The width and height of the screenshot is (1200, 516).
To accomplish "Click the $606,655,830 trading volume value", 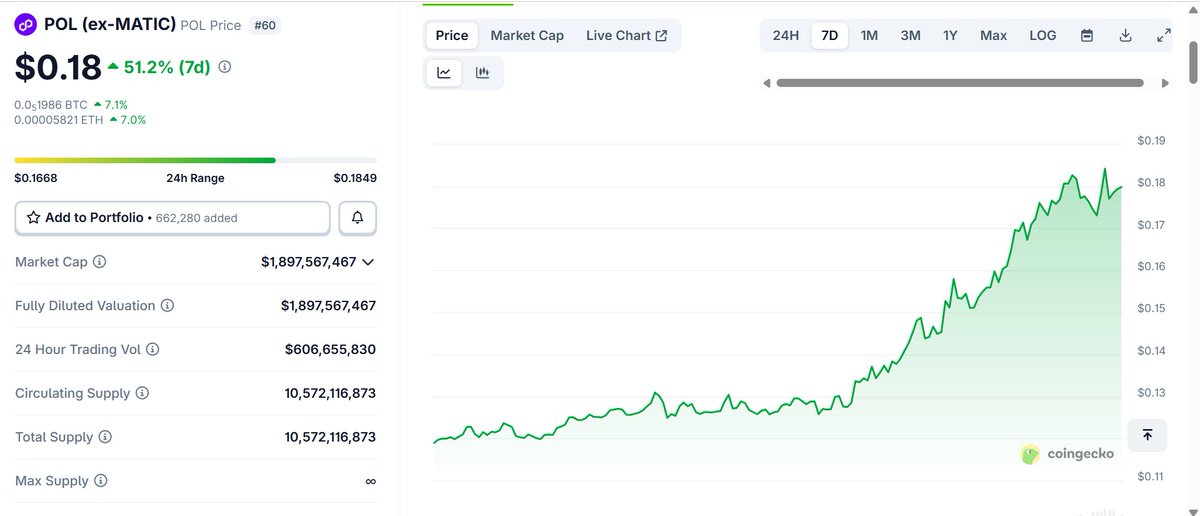I will tap(330, 350).
